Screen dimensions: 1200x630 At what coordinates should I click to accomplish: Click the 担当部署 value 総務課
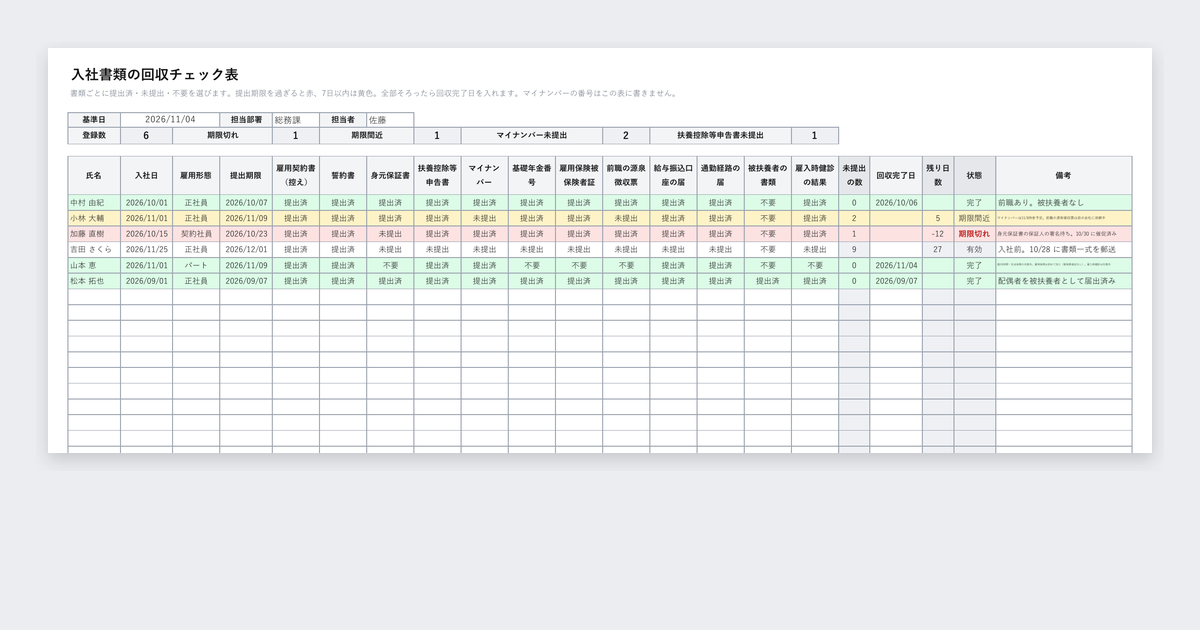pyautogui.click(x=295, y=119)
